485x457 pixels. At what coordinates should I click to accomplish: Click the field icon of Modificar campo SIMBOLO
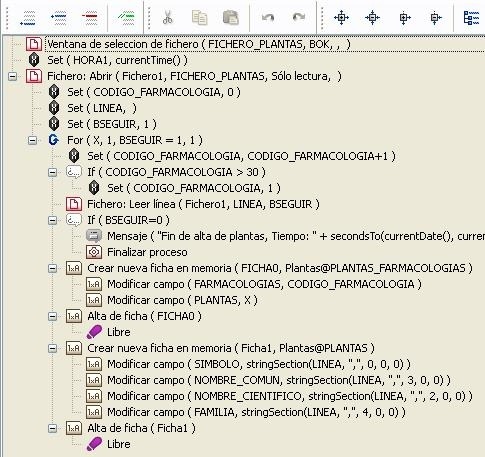click(94, 364)
